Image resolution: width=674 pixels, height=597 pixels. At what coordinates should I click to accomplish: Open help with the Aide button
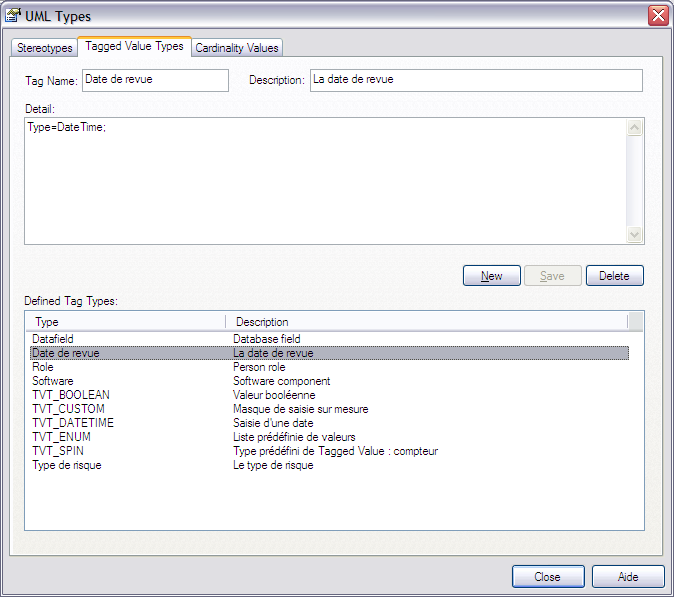tap(628, 577)
